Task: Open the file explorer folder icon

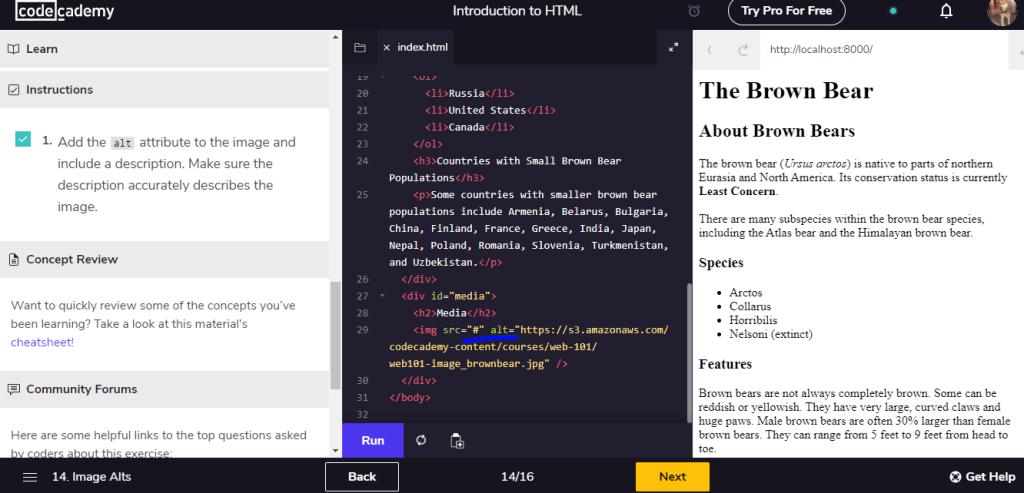Action: point(360,47)
